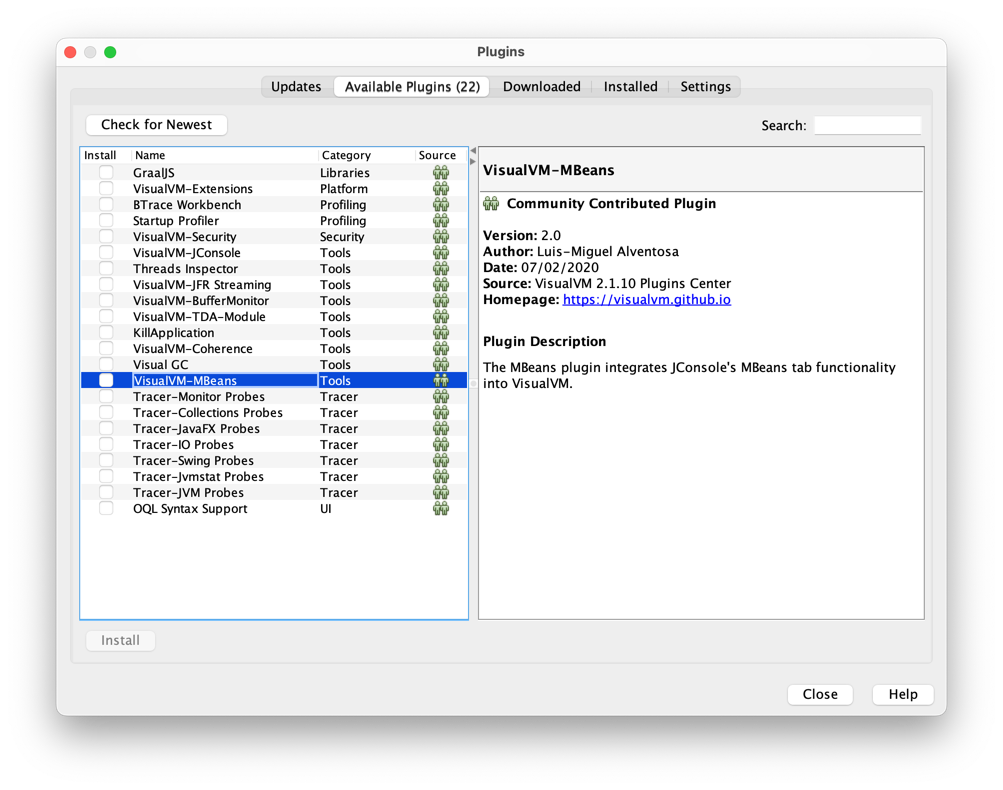The image size is (1003, 790).
Task: Click inside the Search field
Action: pos(866,124)
